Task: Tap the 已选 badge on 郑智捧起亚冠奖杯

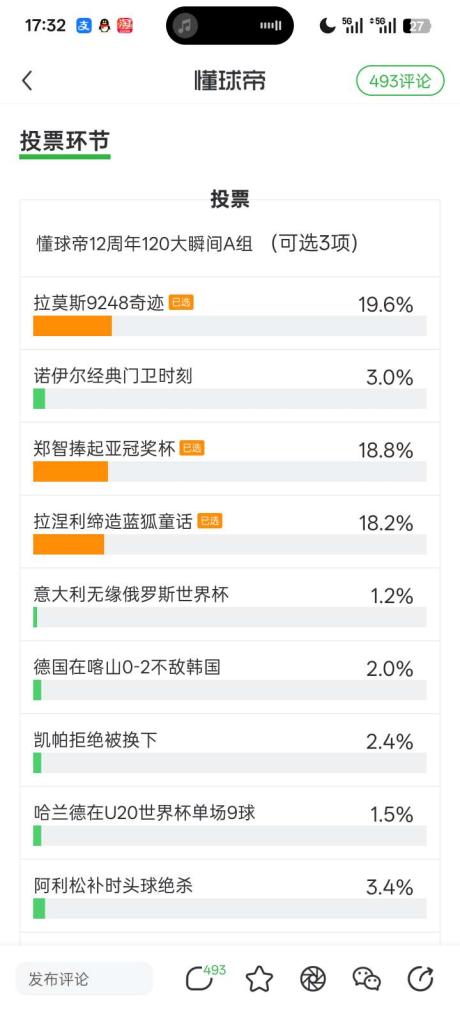Action: [x=192, y=448]
